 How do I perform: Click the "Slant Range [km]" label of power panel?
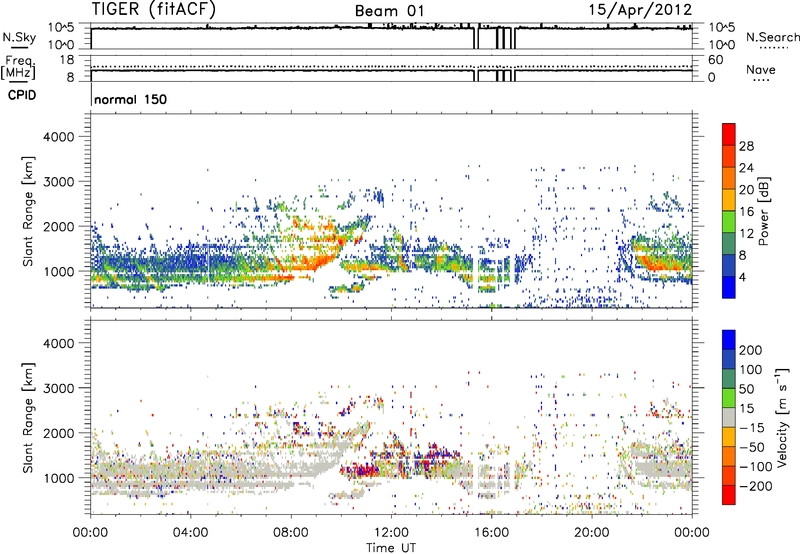pyautogui.click(x=28, y=211)
